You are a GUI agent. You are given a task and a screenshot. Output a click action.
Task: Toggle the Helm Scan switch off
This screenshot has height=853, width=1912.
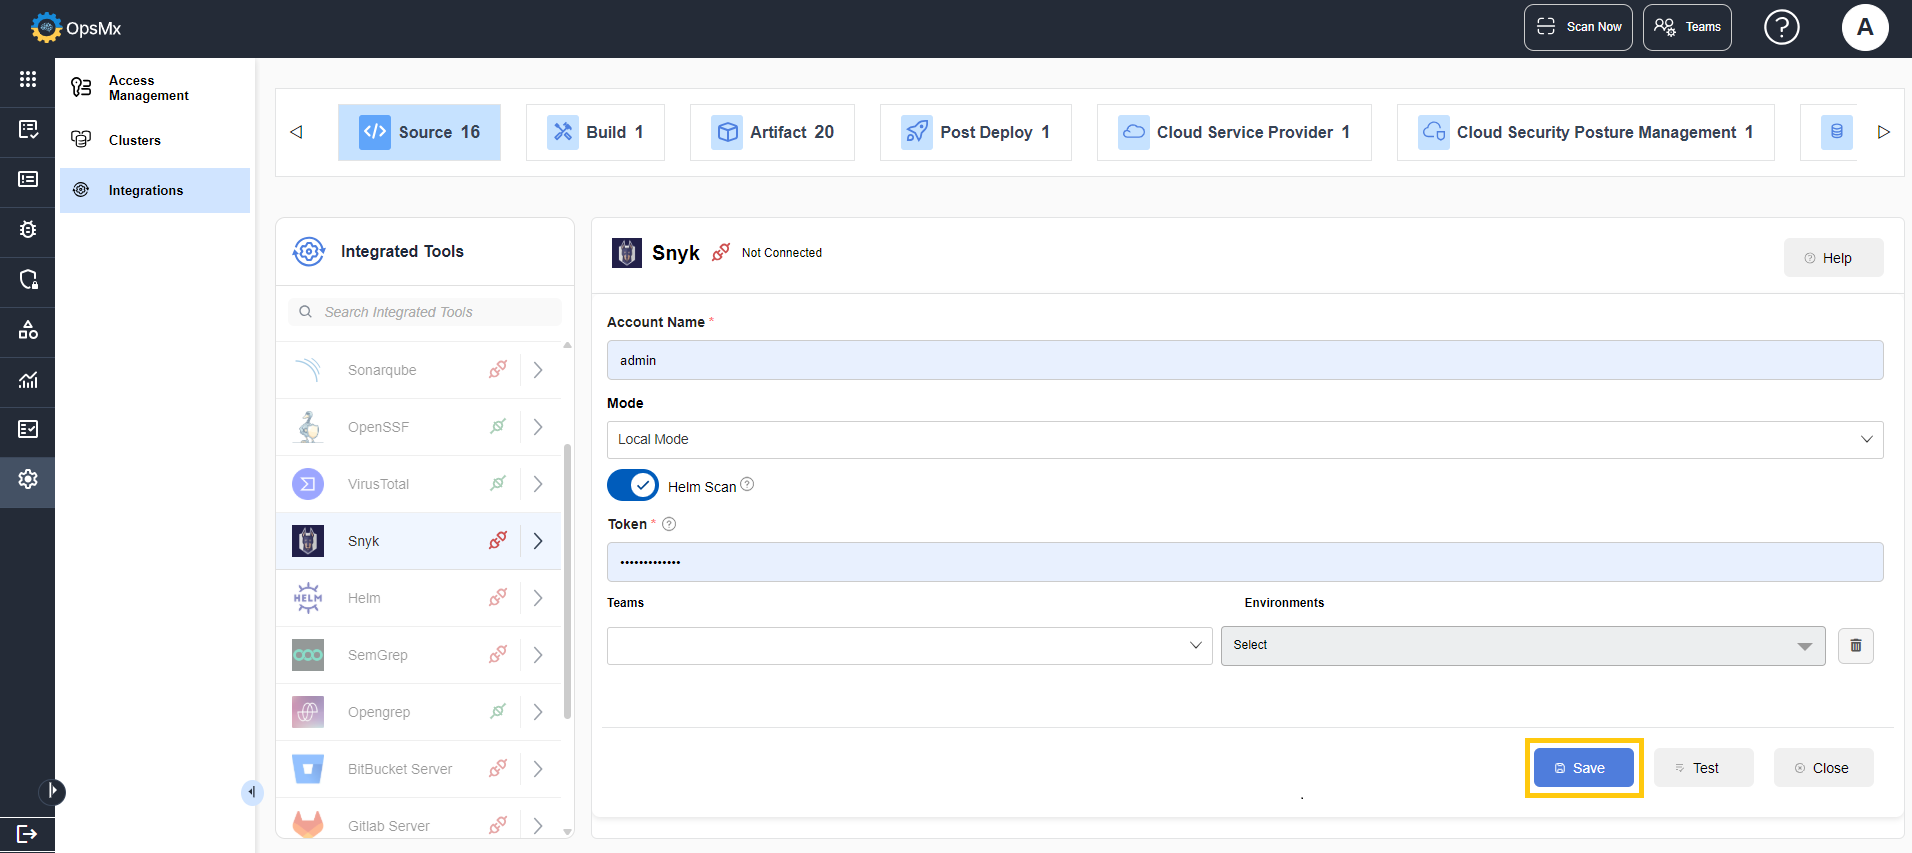(x=632, y=485)
